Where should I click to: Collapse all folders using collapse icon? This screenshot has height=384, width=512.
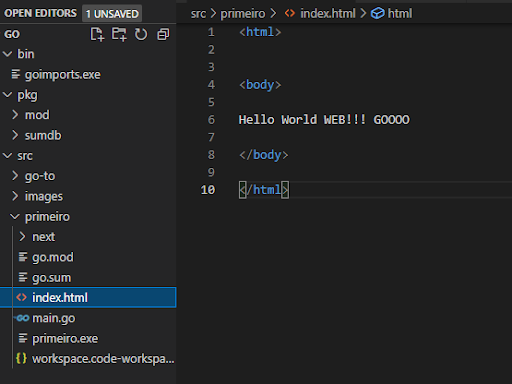(x=163, y=34)
